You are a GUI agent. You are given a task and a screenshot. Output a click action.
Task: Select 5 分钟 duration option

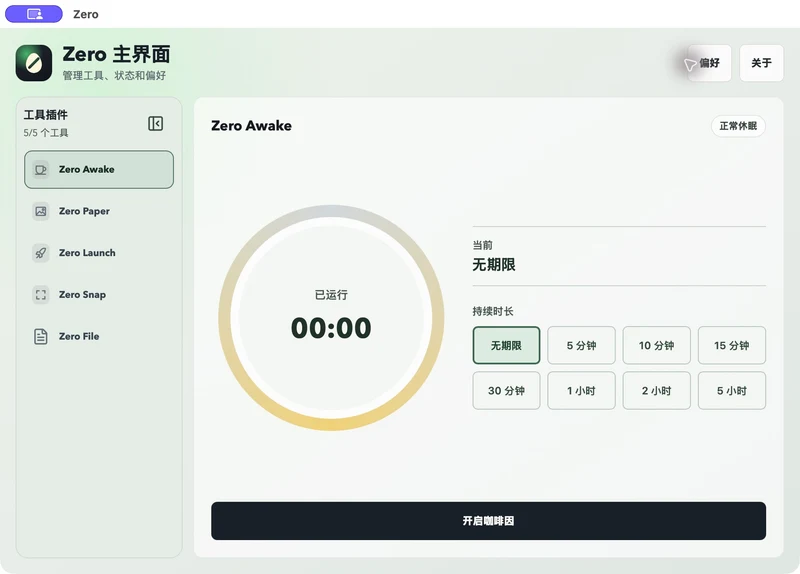click(x=582, y=345)
